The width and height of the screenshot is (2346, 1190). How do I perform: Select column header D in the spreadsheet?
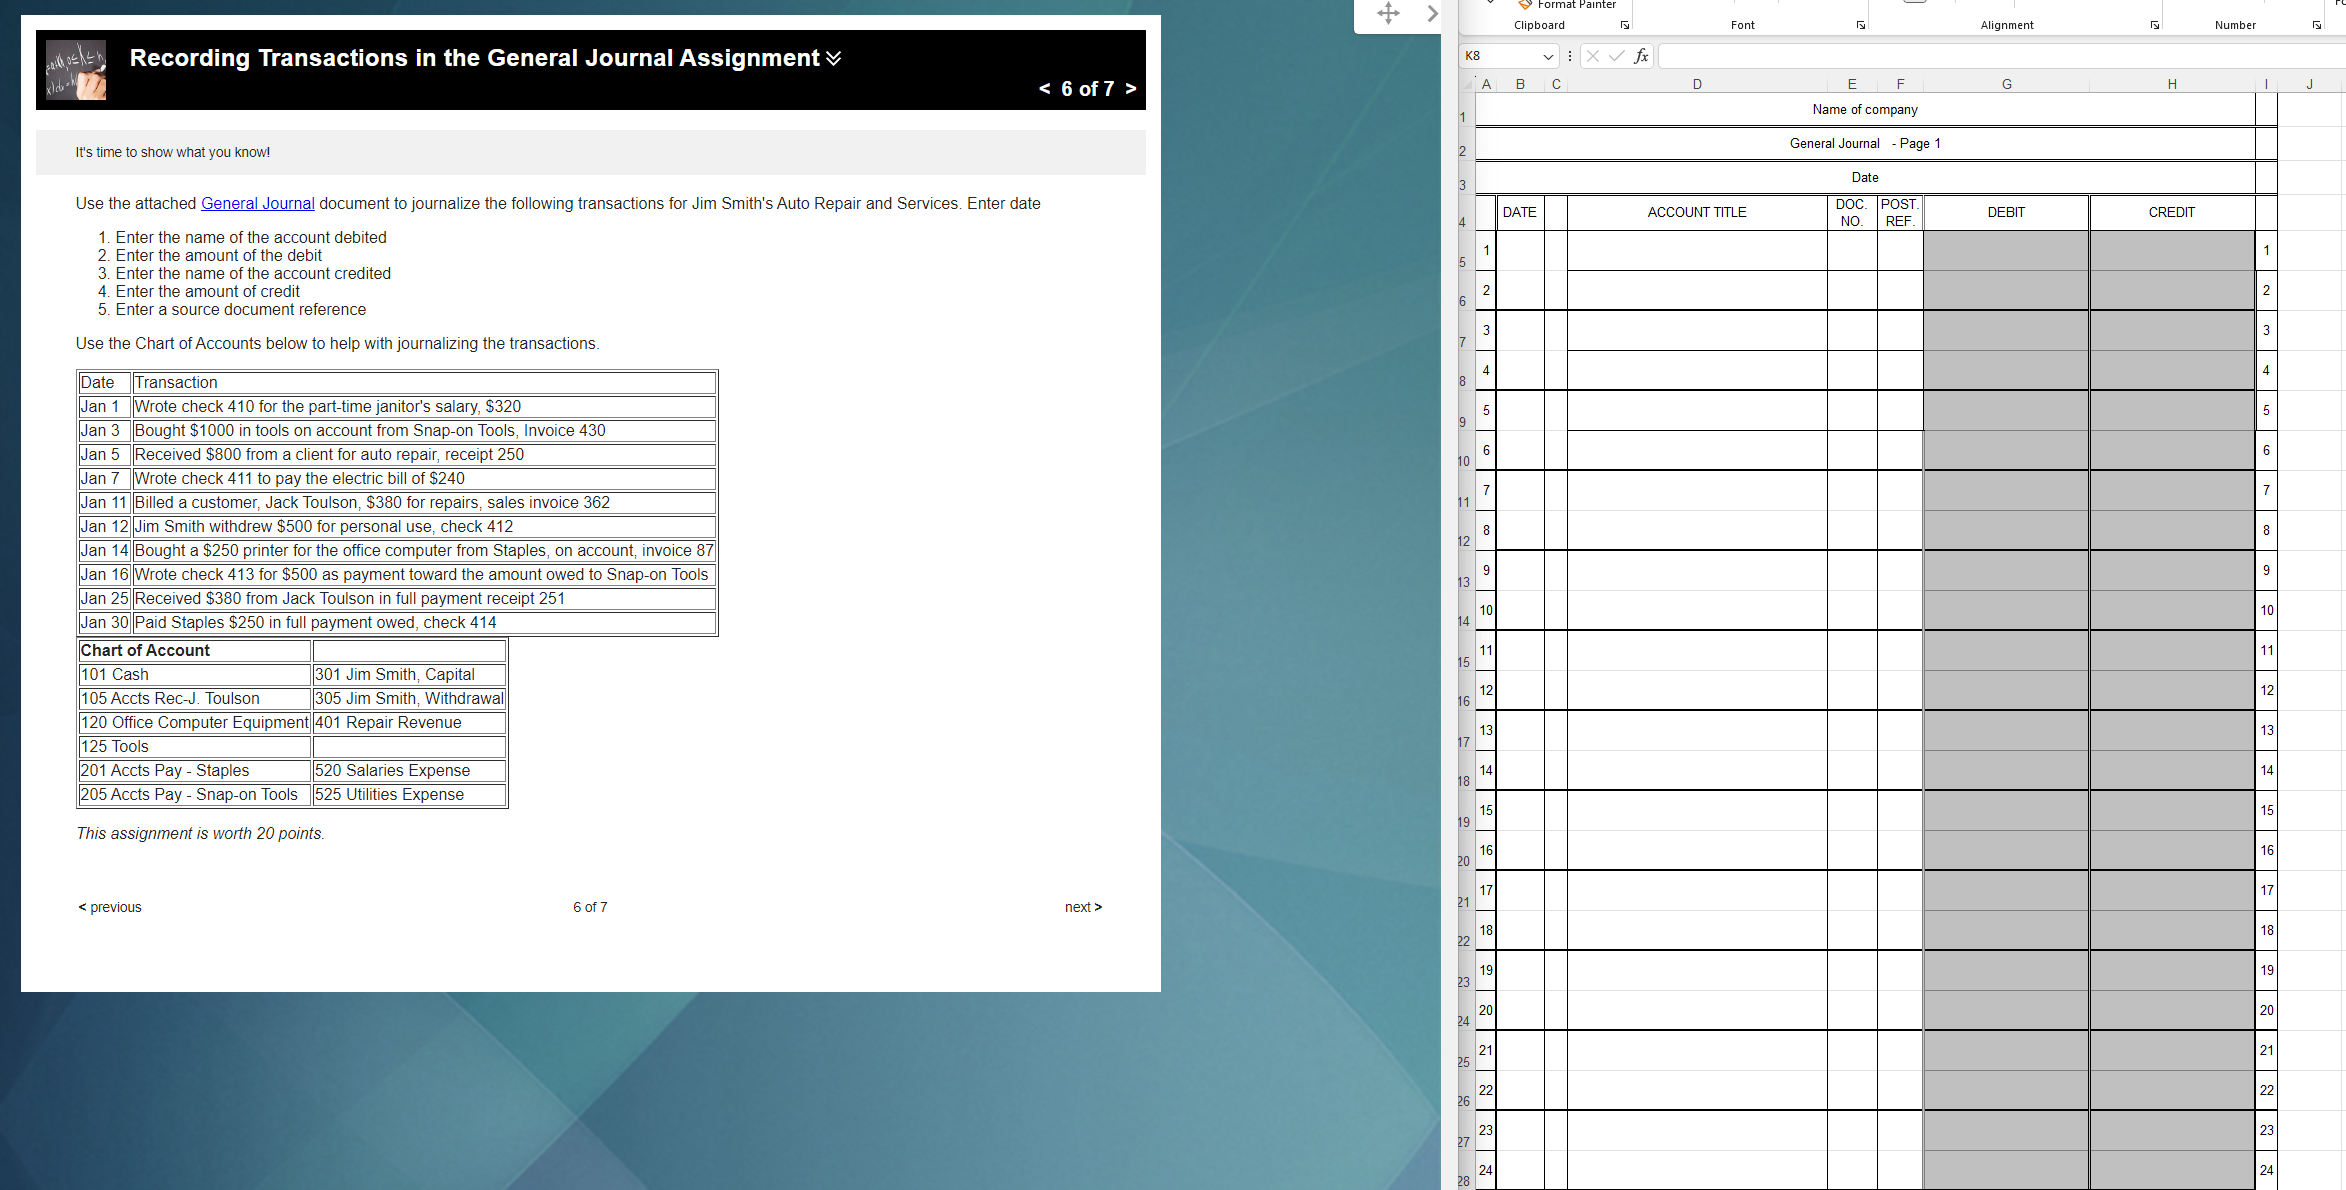pos(1697,84)
